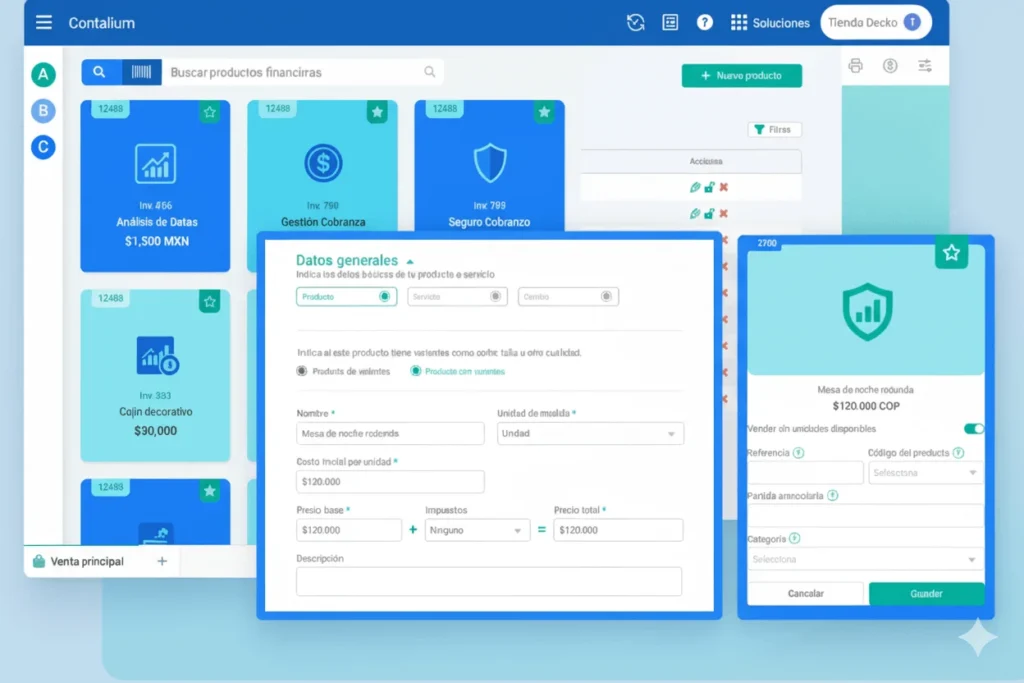Open the hamburger menu next to Contalium
Viewport: 1024px width, 683px height.
coord(44,22)
